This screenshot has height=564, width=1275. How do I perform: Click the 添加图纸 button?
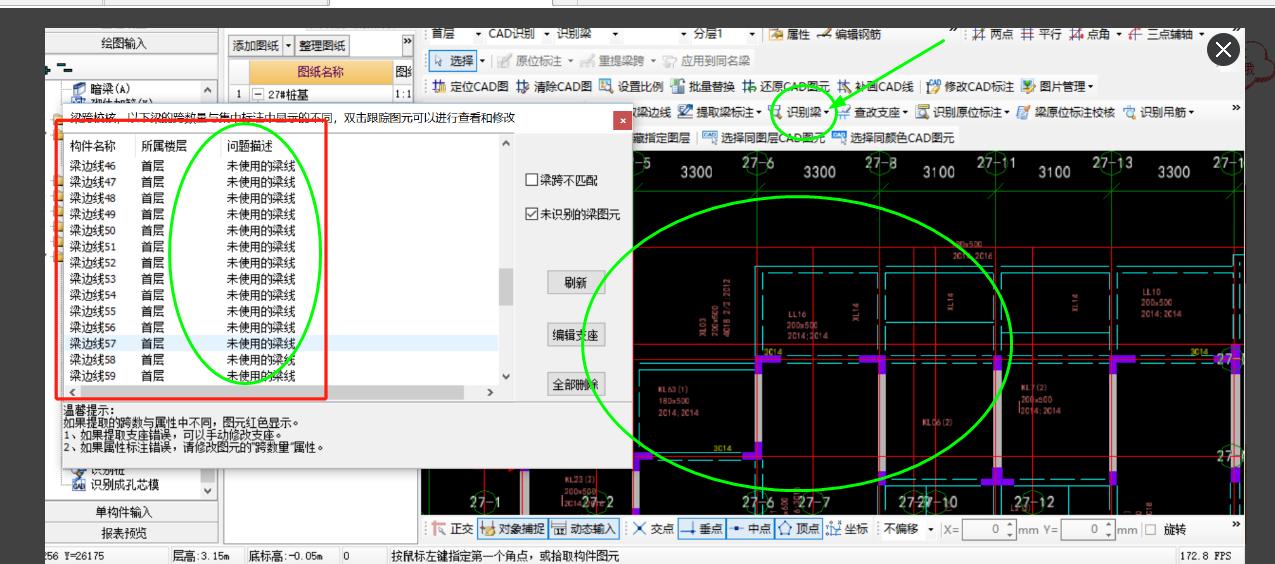pos(257,45)
